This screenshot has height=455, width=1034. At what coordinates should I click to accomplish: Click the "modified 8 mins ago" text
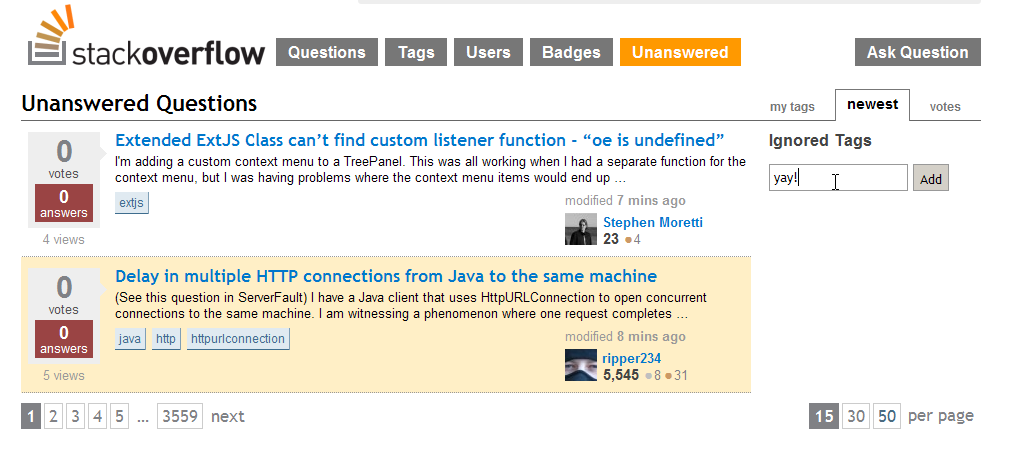625,336
